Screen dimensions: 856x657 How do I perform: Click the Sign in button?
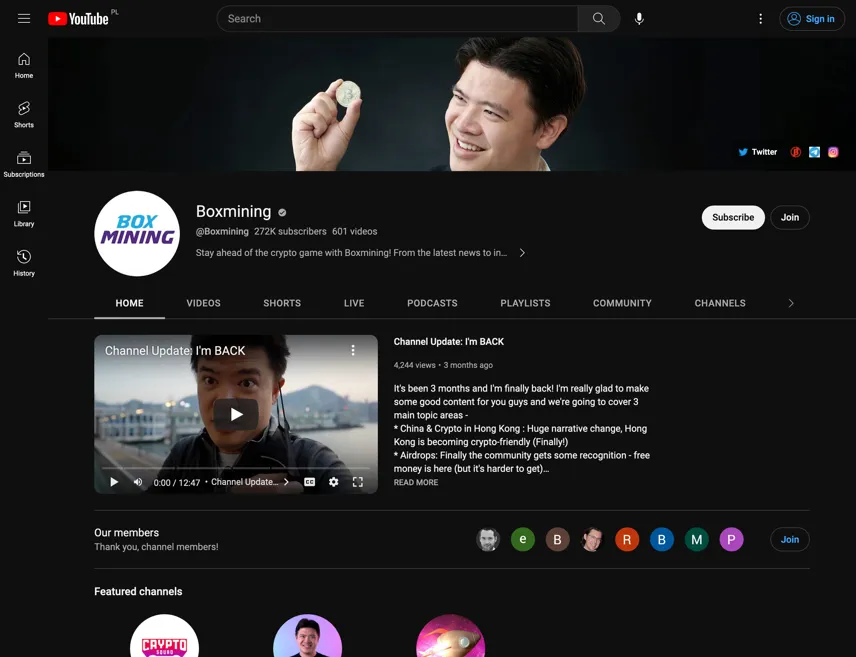(811, 19)
